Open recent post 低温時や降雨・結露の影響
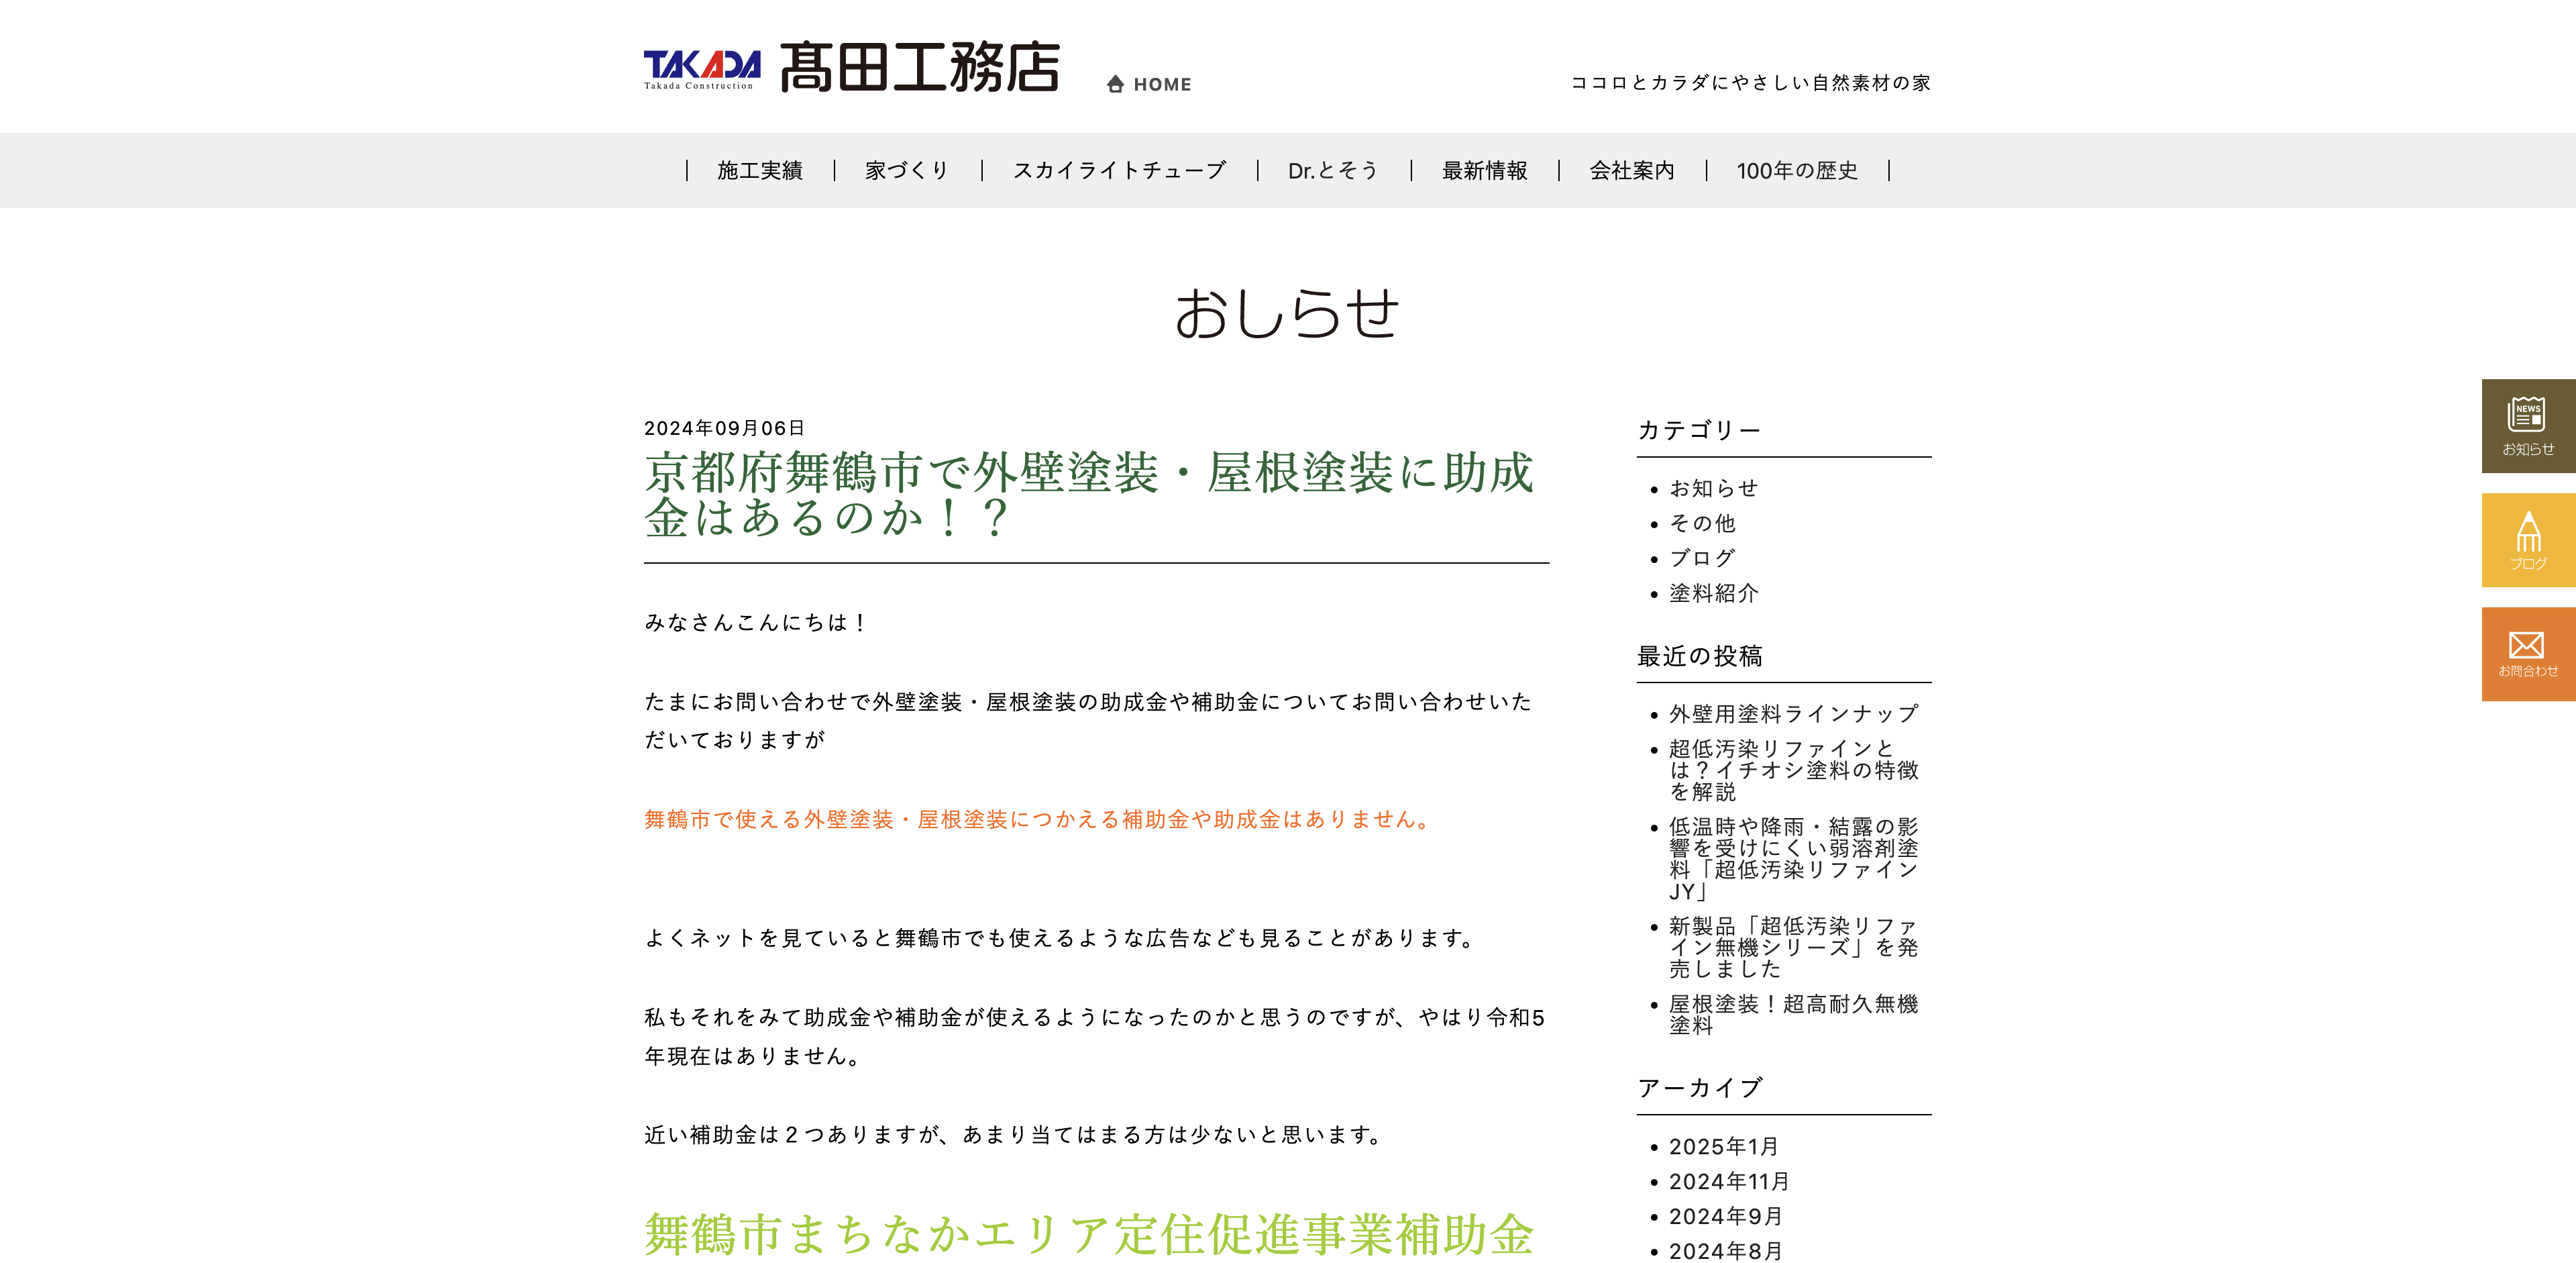The image size is (2576, 1263). tap(1794, 859)
